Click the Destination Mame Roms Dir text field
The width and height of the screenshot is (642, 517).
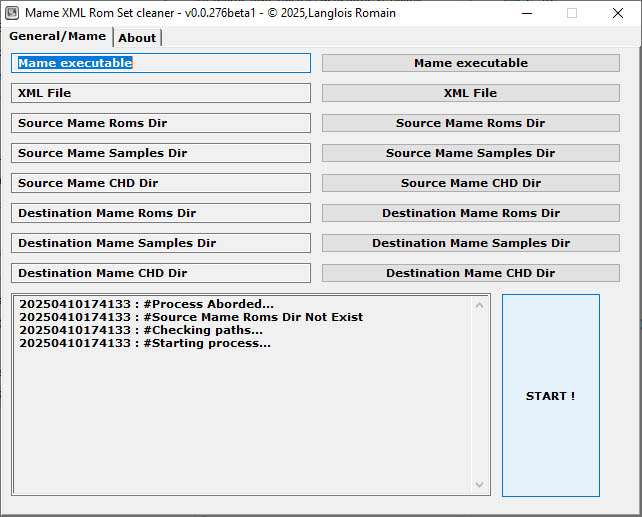pos(161,213)
